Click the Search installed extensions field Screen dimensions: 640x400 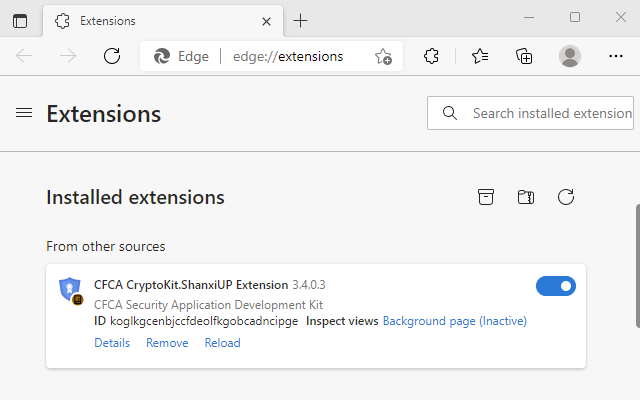(550, 113)
